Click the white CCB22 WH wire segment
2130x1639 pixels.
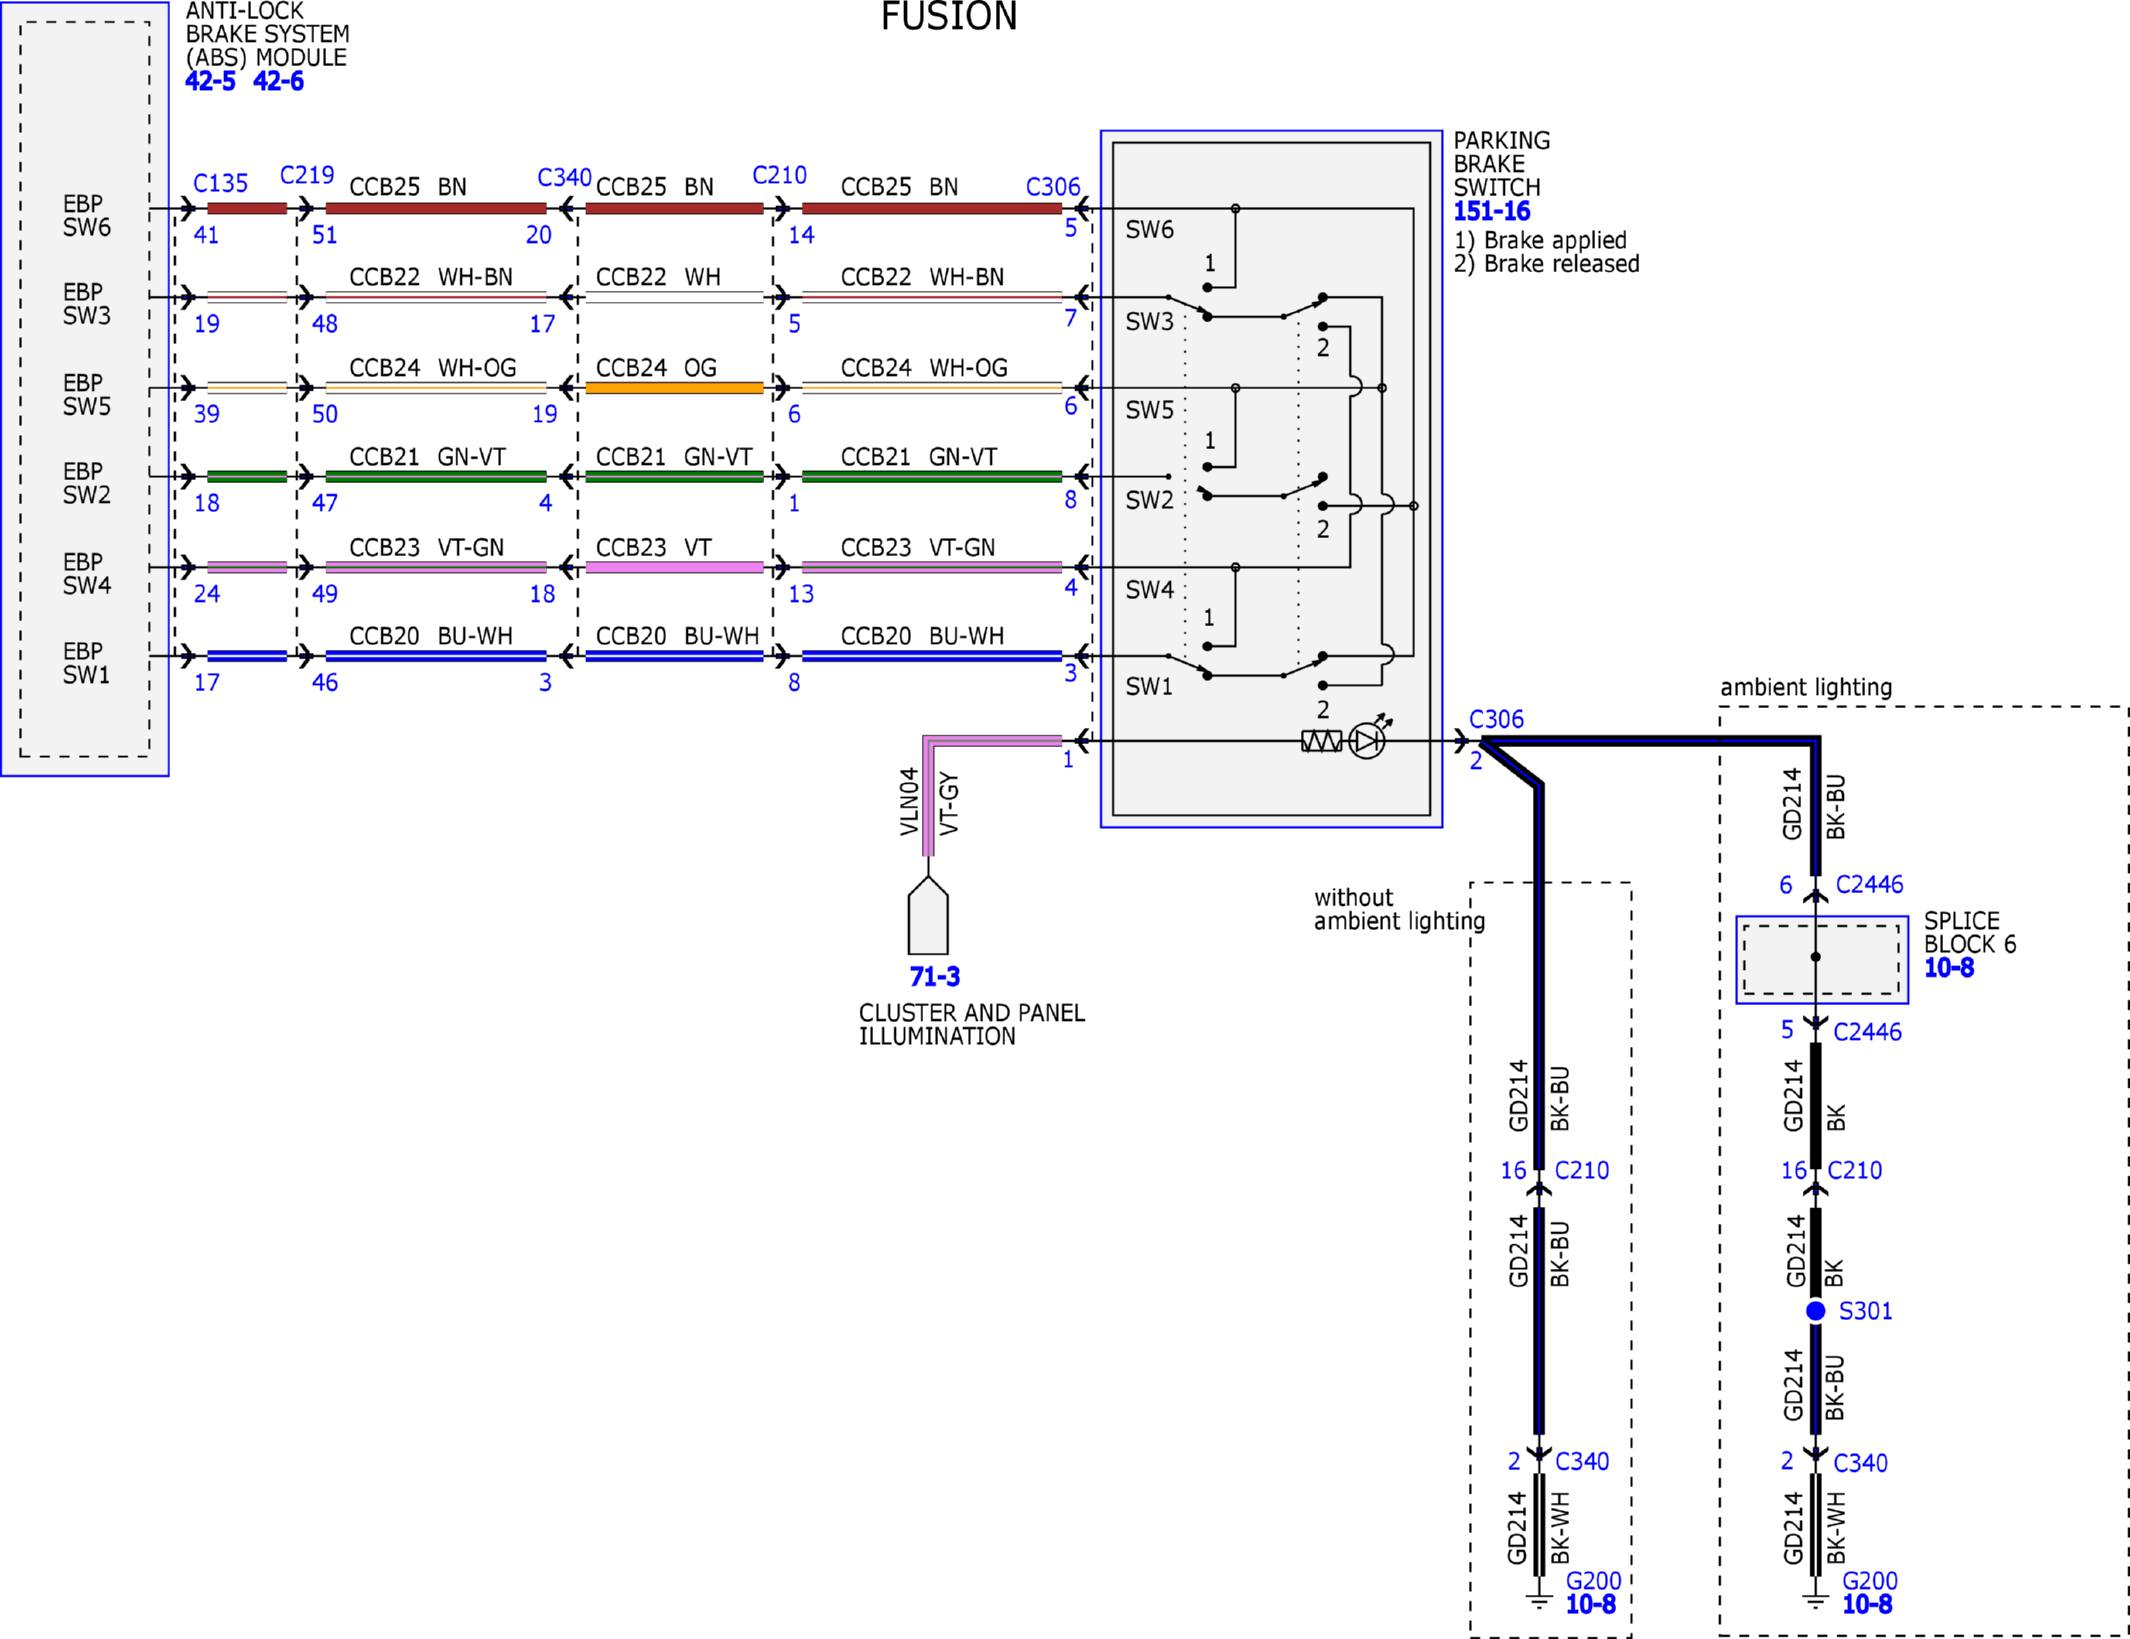pyautogui.click(x=674, y=297)
